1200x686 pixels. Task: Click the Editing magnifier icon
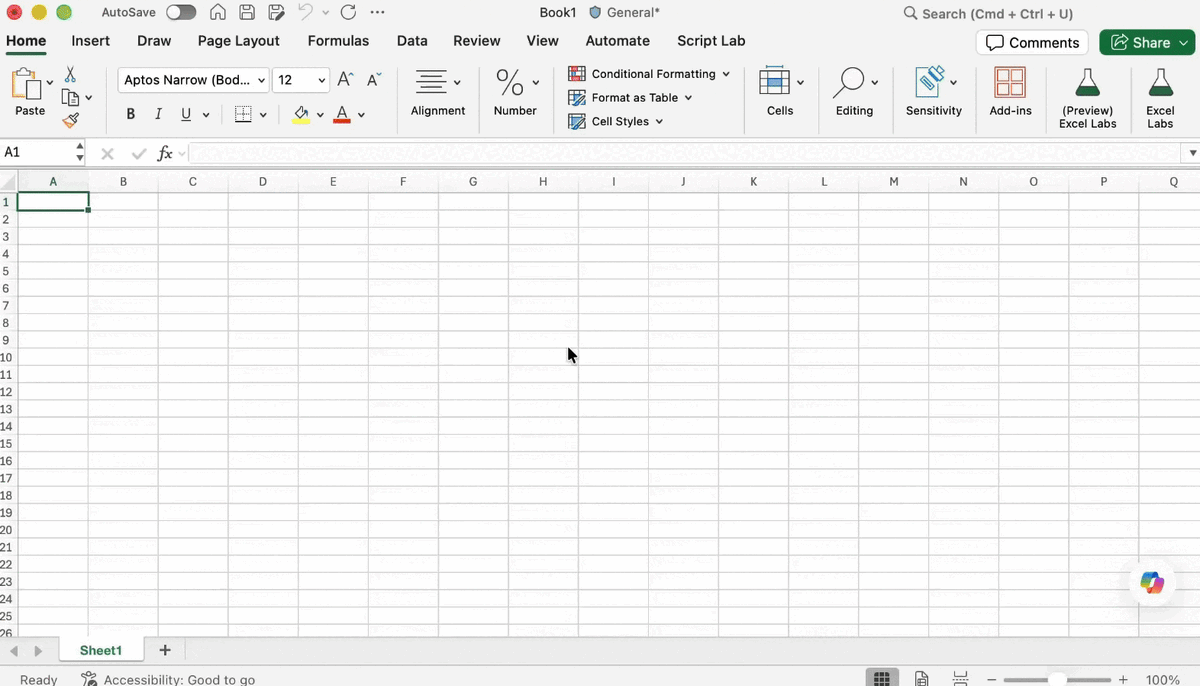850,82
